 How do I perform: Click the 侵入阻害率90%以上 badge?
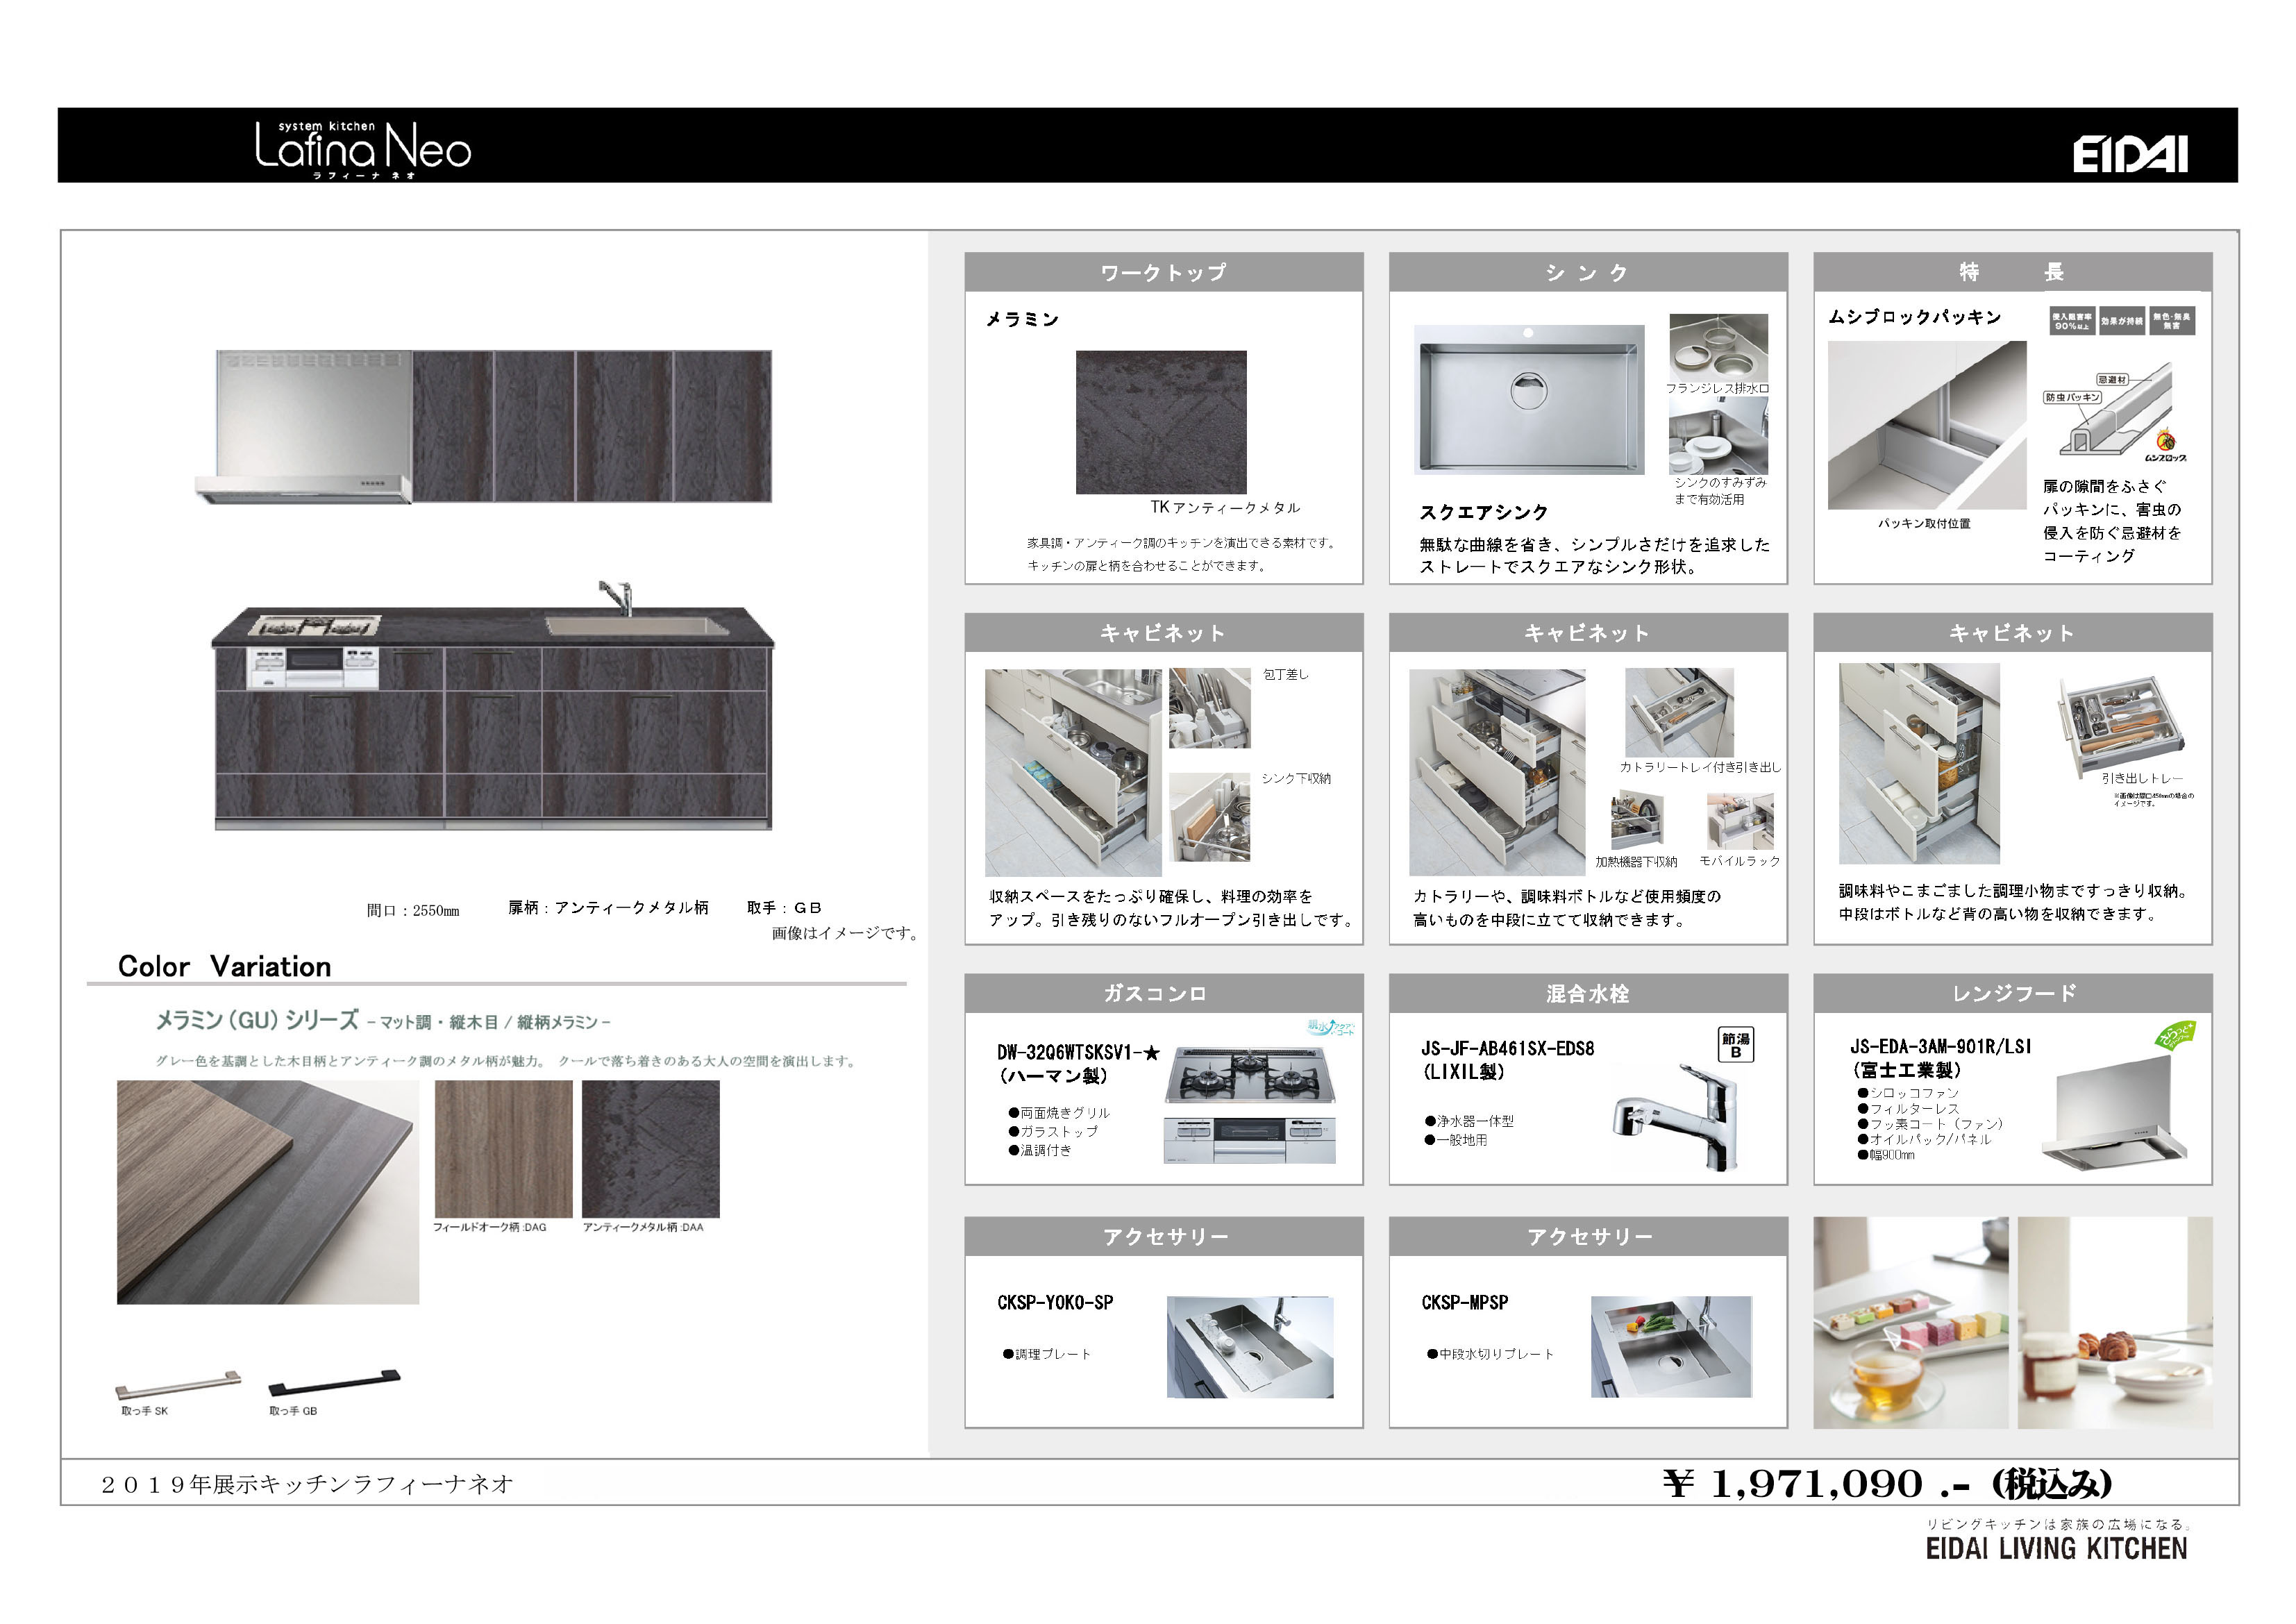point(2072,321)
